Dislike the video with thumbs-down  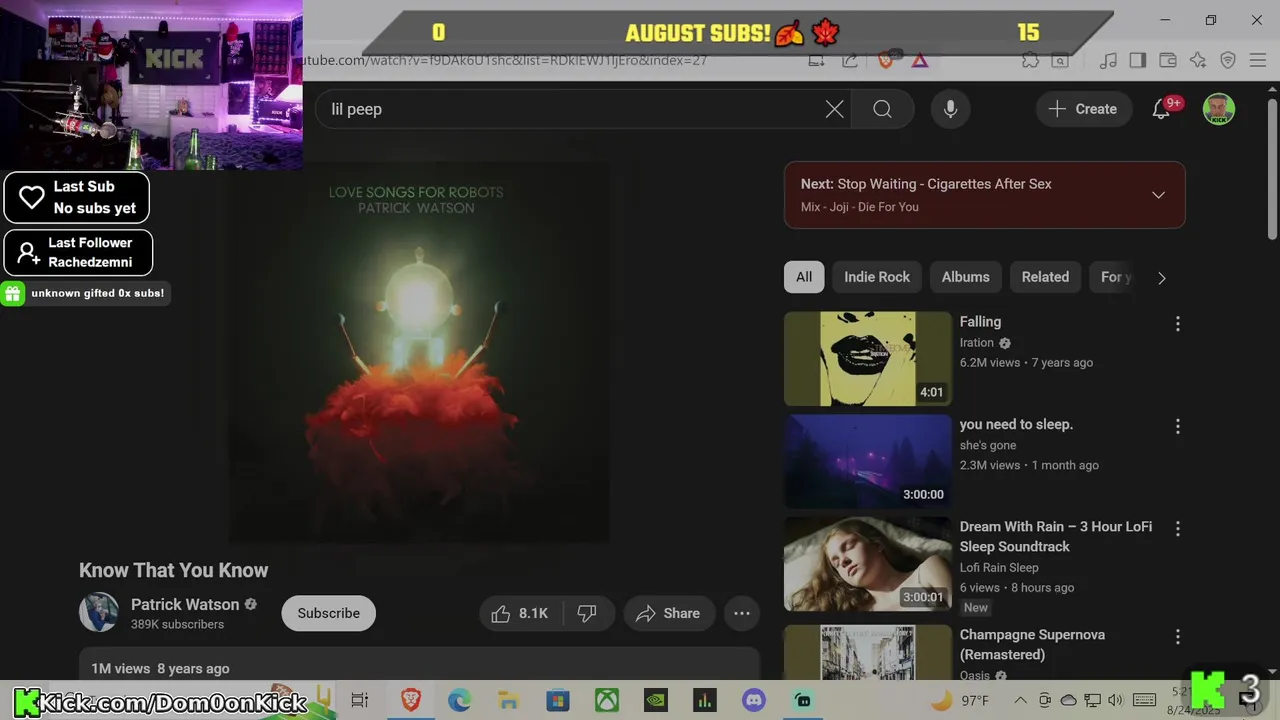pos(587,613)
